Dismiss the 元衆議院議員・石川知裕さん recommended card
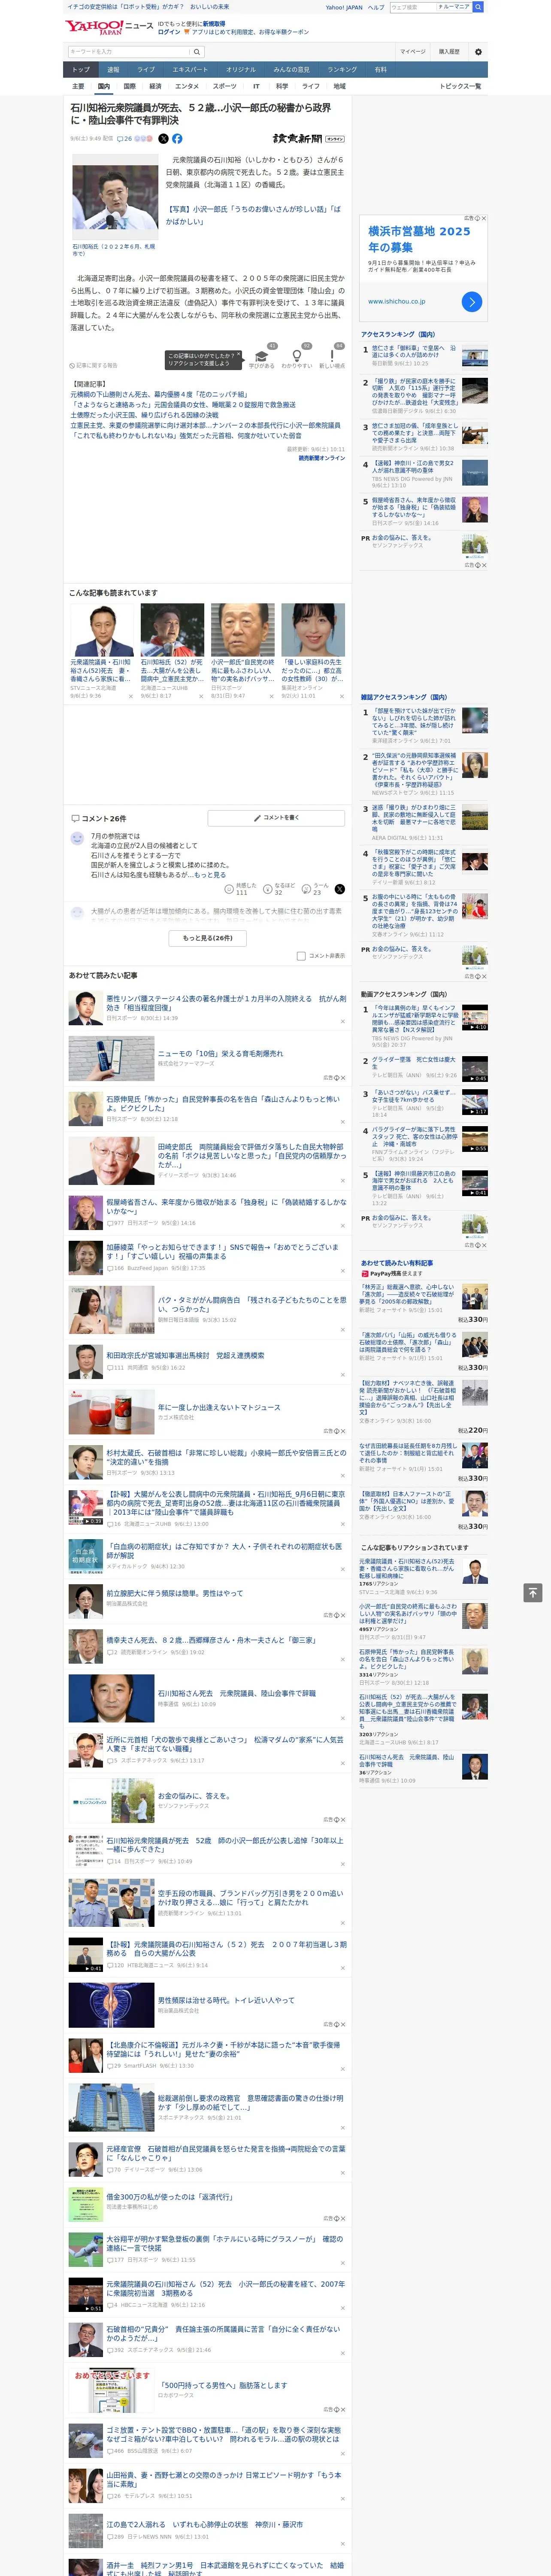 [131, 696]
